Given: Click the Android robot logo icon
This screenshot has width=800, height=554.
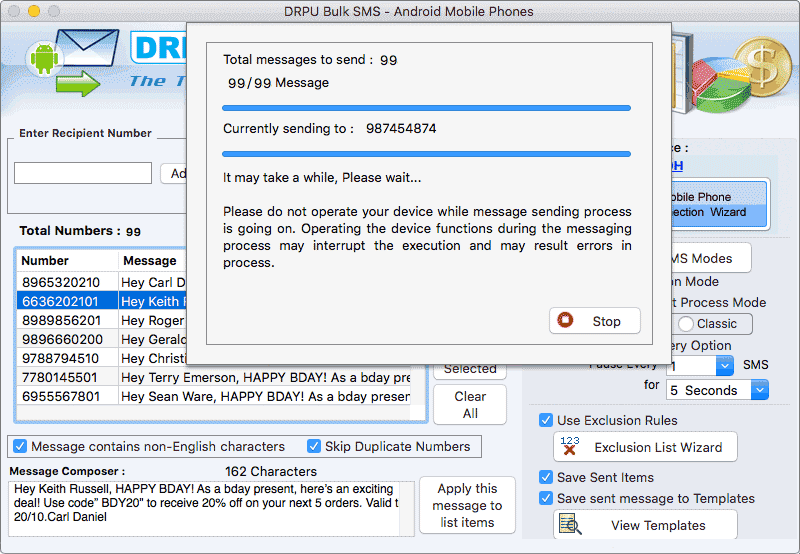Looking at the screenshot, I should (42, 58).
